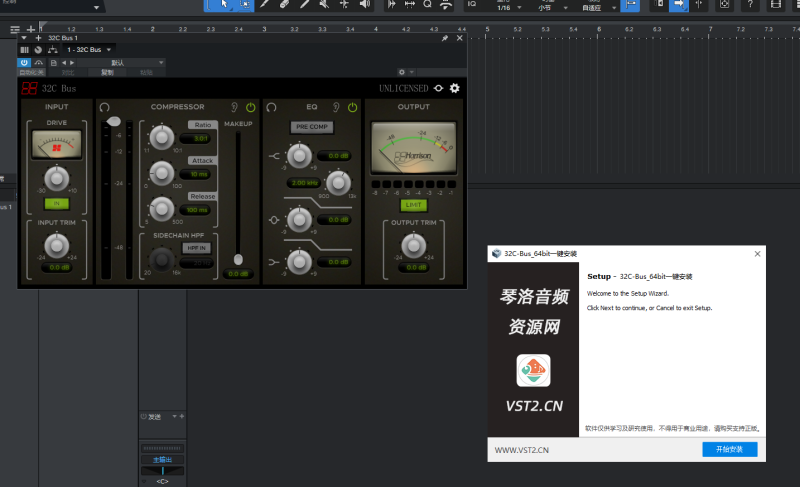Click the compressor bypass power icon
Viewport: 800px width, 487px height.
tap(250, 107)
